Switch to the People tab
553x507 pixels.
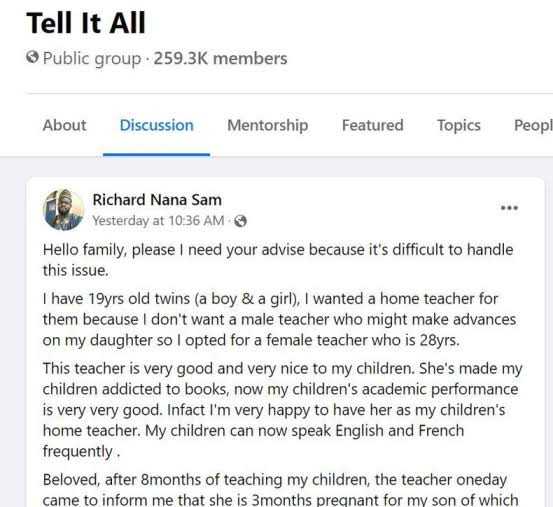pos(533,125)
